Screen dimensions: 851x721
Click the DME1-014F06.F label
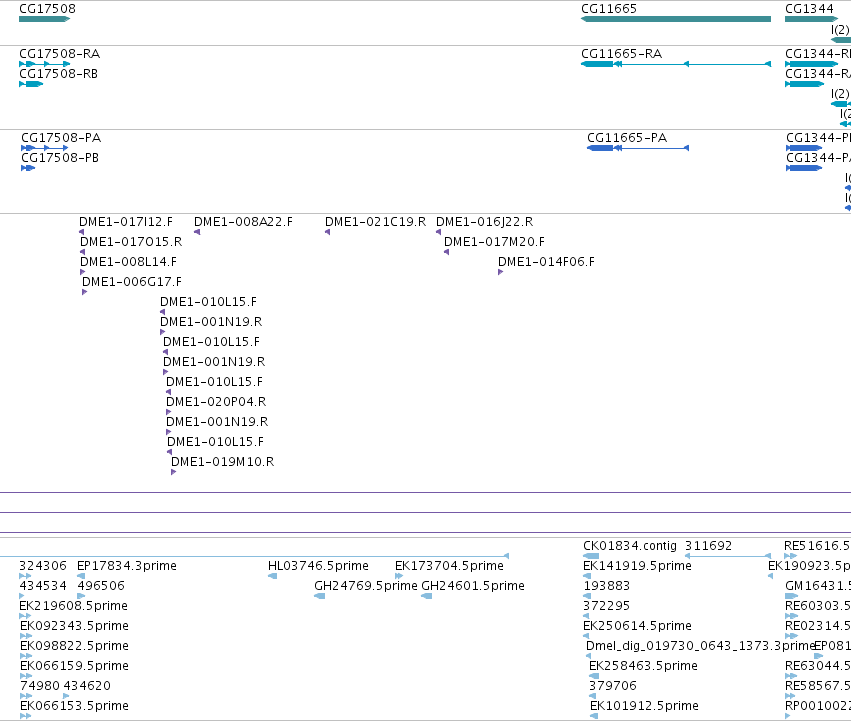(x=546, y=262)
